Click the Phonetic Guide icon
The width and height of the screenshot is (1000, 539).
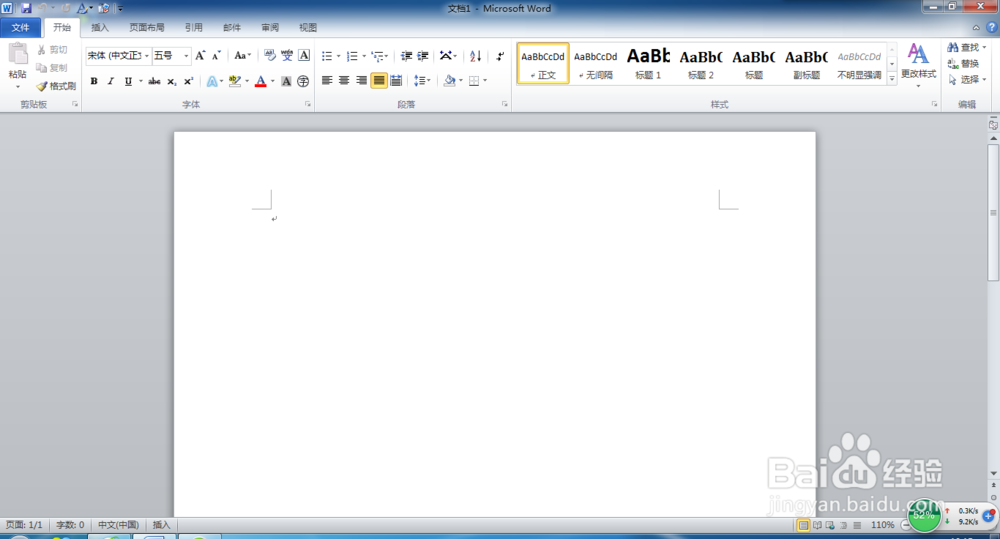(x=287, y=55)
